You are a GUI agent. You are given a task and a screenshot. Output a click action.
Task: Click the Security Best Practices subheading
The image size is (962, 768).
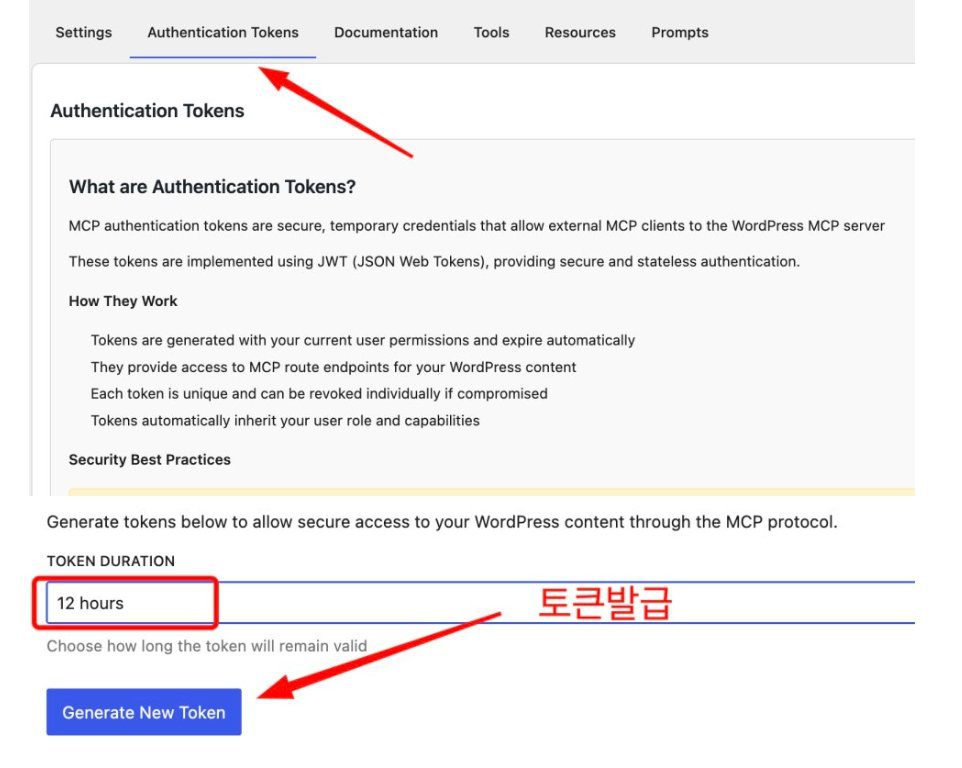[150, 460]
